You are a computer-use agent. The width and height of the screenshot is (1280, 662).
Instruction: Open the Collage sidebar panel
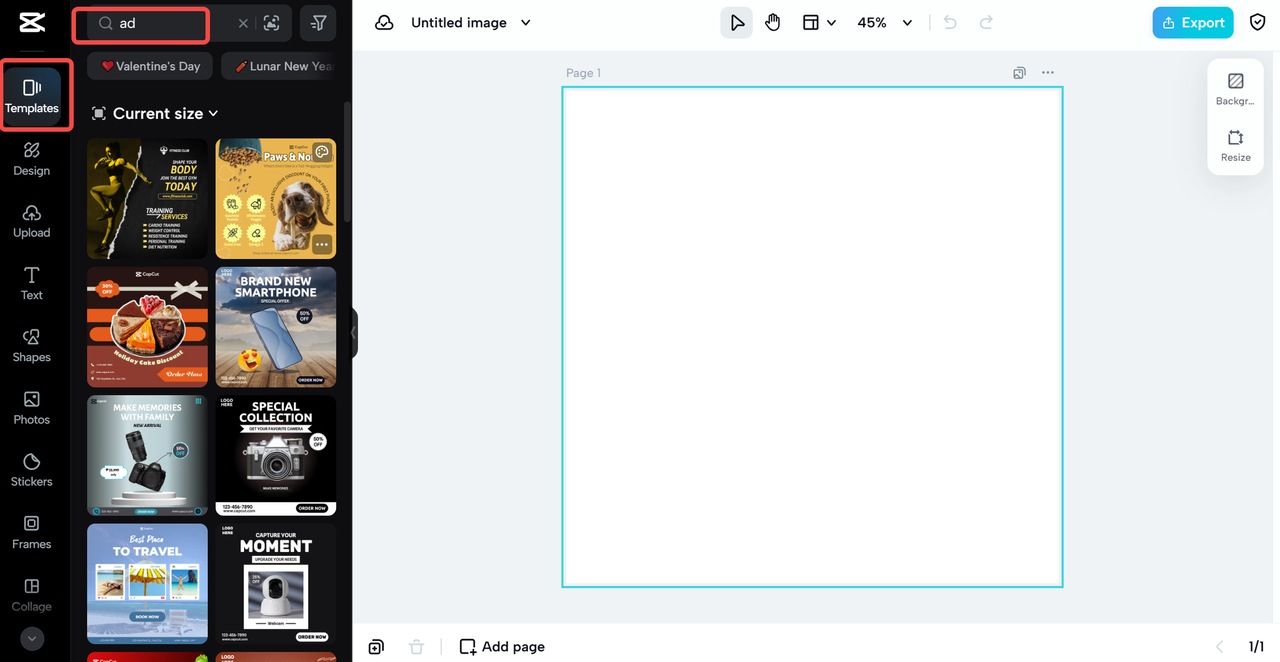click(32, 594)
